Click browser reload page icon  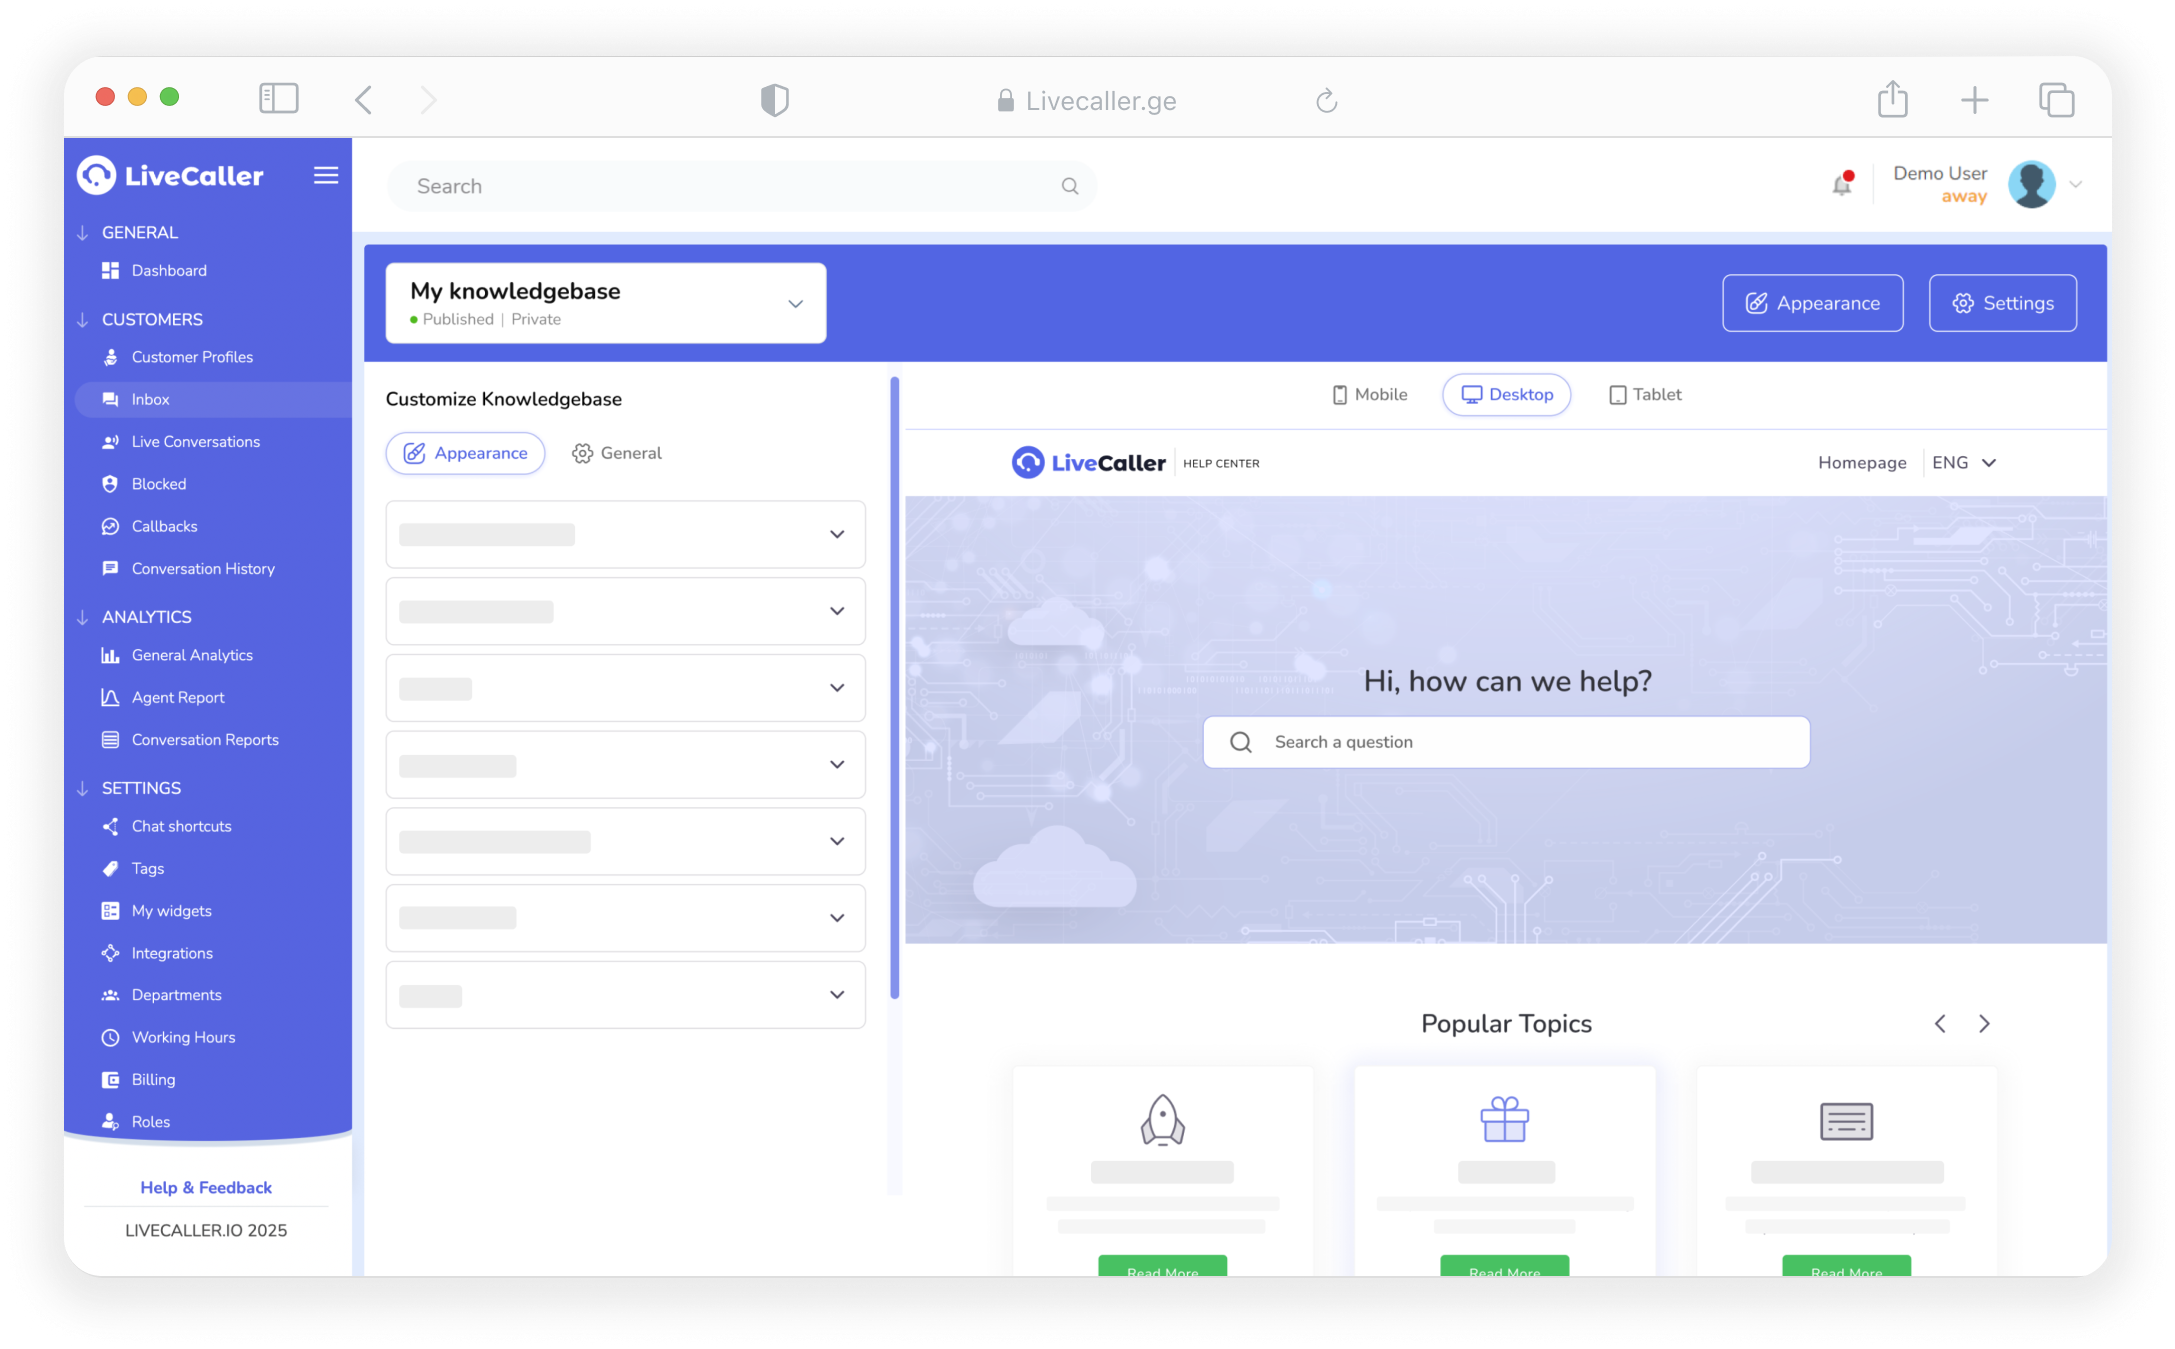1326,101
